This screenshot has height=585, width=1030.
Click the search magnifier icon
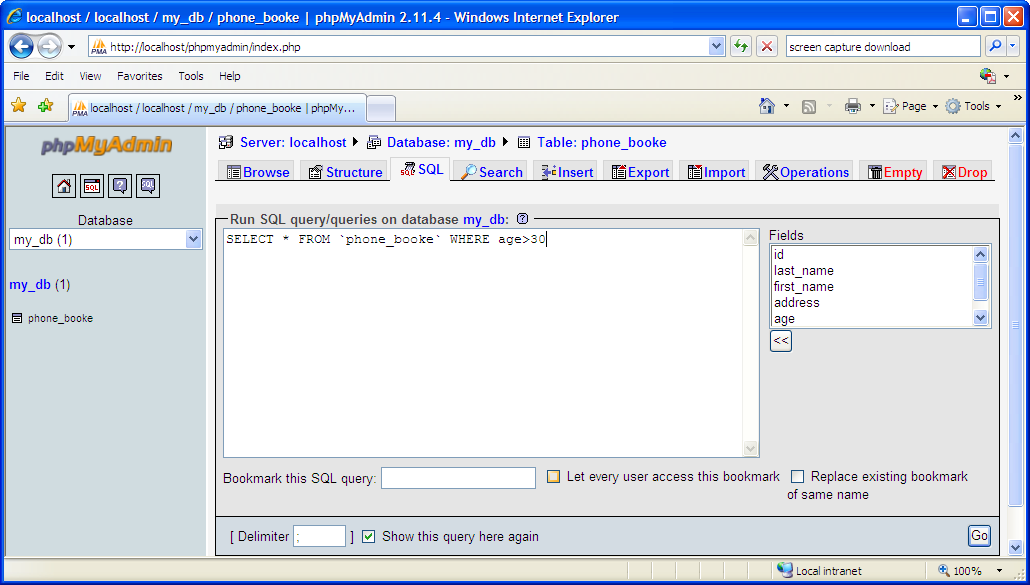tap(995, 46)
